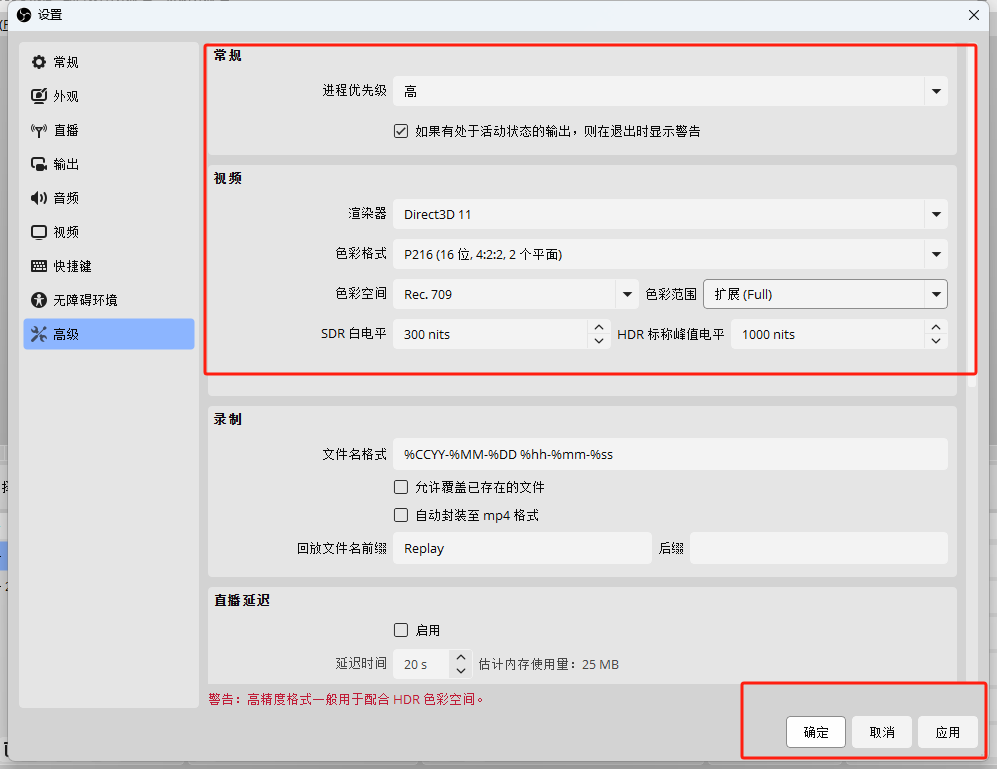This screenshot has height=769, width=997.
Task: Select the 音频 settings page
Action: tap(65, 198)
